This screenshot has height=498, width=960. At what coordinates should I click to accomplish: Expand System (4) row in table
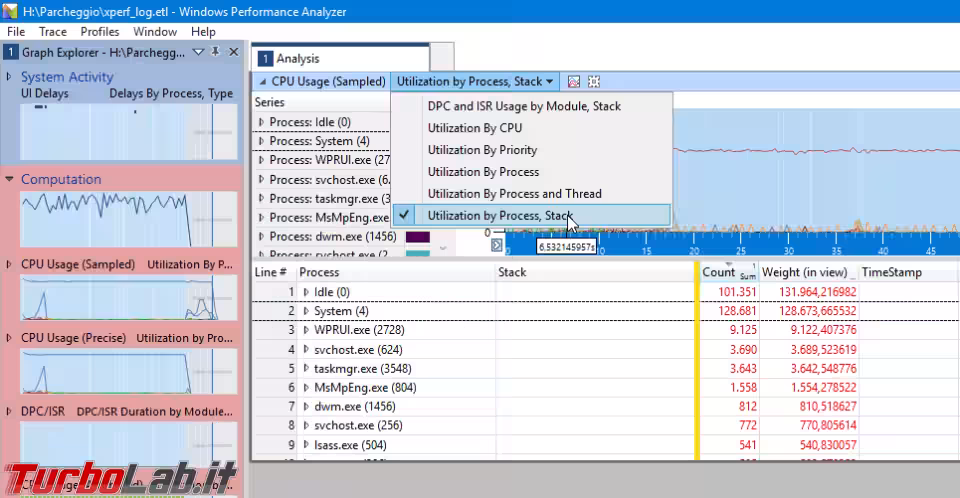pyautogui.click(x=306, y=311)
